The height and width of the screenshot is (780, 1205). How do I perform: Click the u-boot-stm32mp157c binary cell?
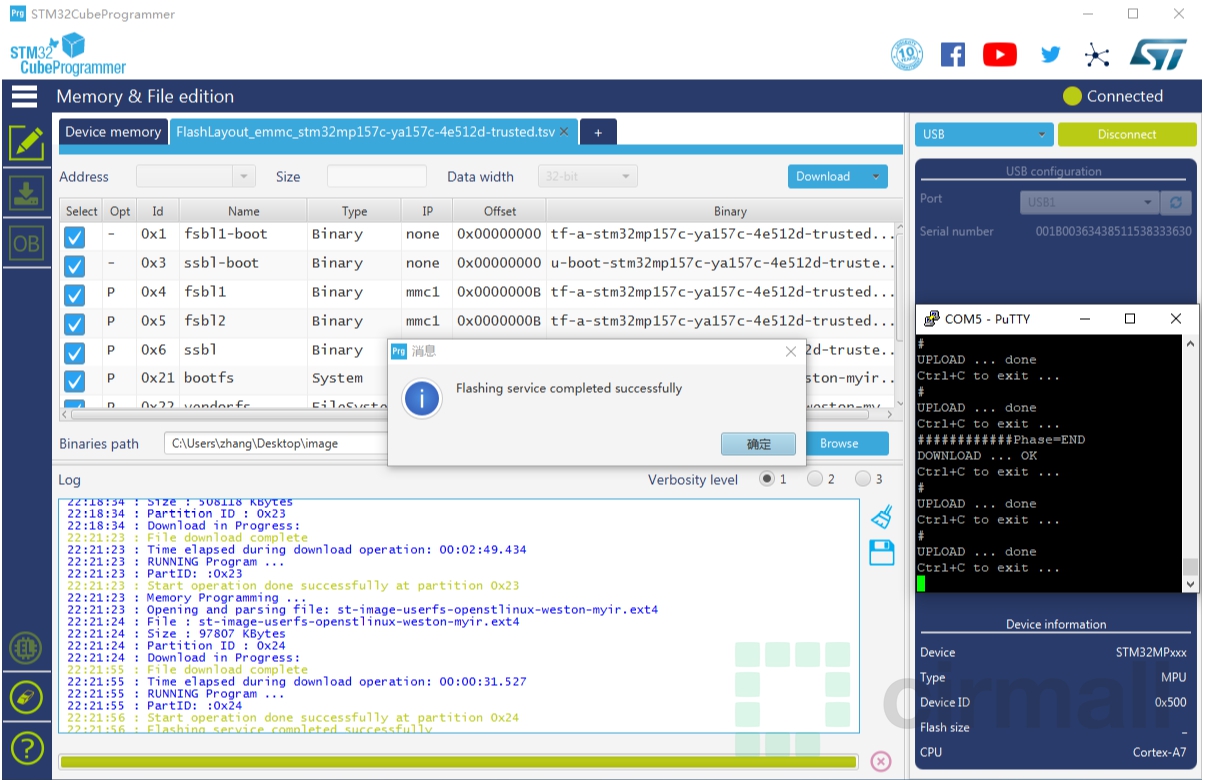click(x=722, y=263)
